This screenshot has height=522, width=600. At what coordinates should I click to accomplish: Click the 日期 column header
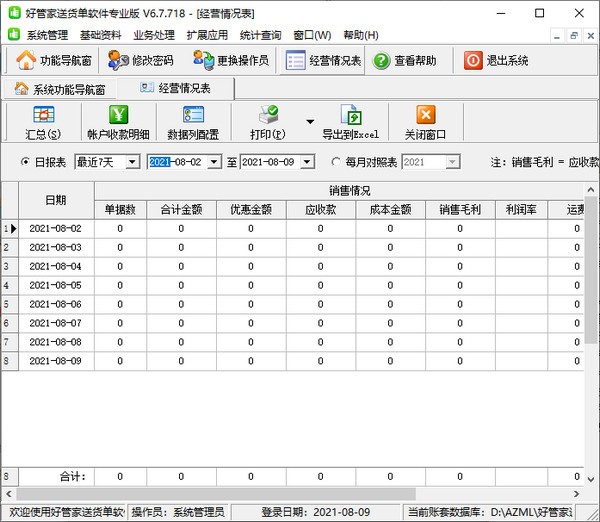56,200
